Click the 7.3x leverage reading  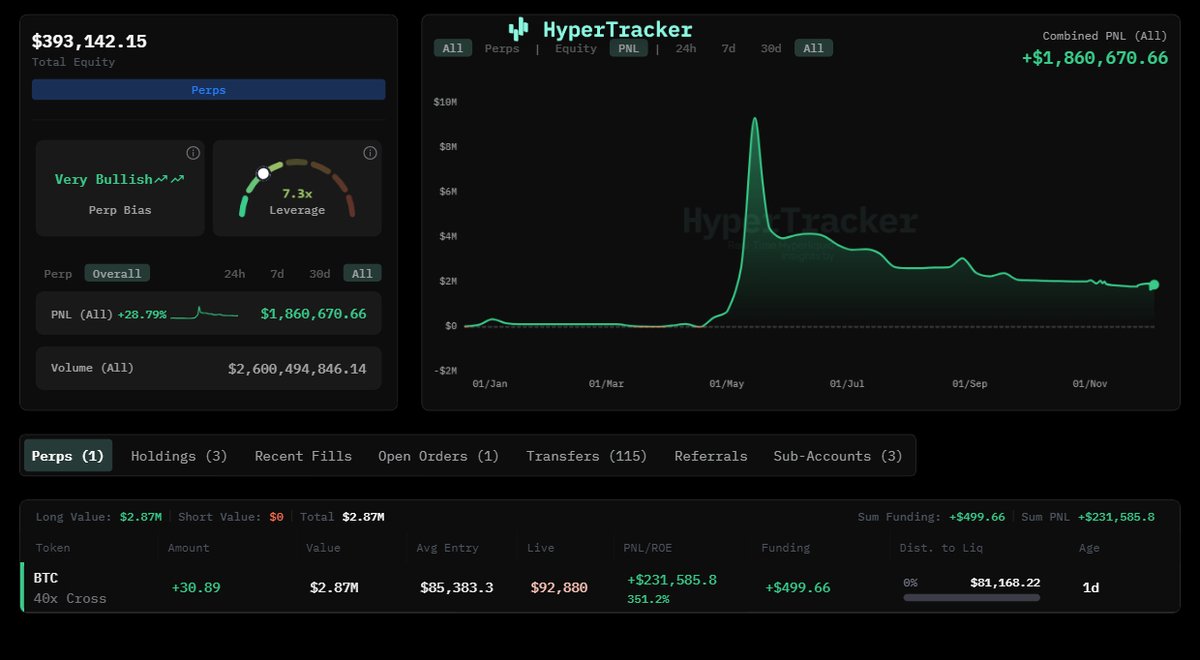[297, 193]
